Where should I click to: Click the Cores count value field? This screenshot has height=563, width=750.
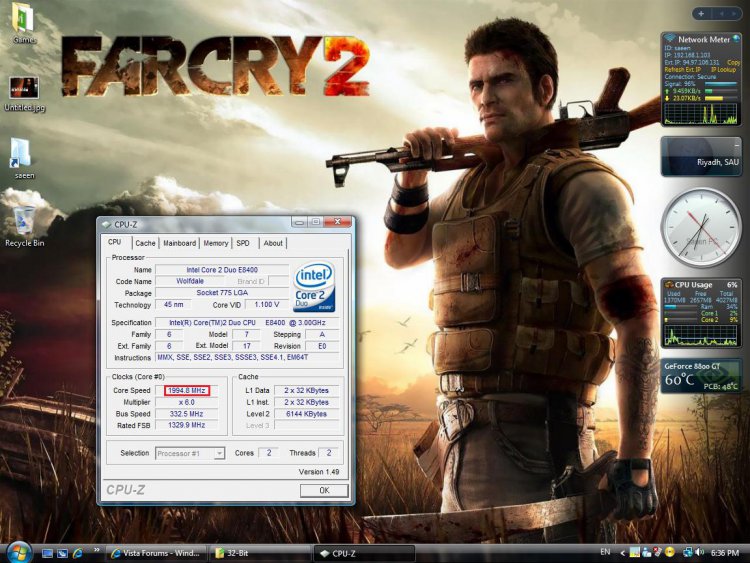pyautogui.click(x=269, y=453)
